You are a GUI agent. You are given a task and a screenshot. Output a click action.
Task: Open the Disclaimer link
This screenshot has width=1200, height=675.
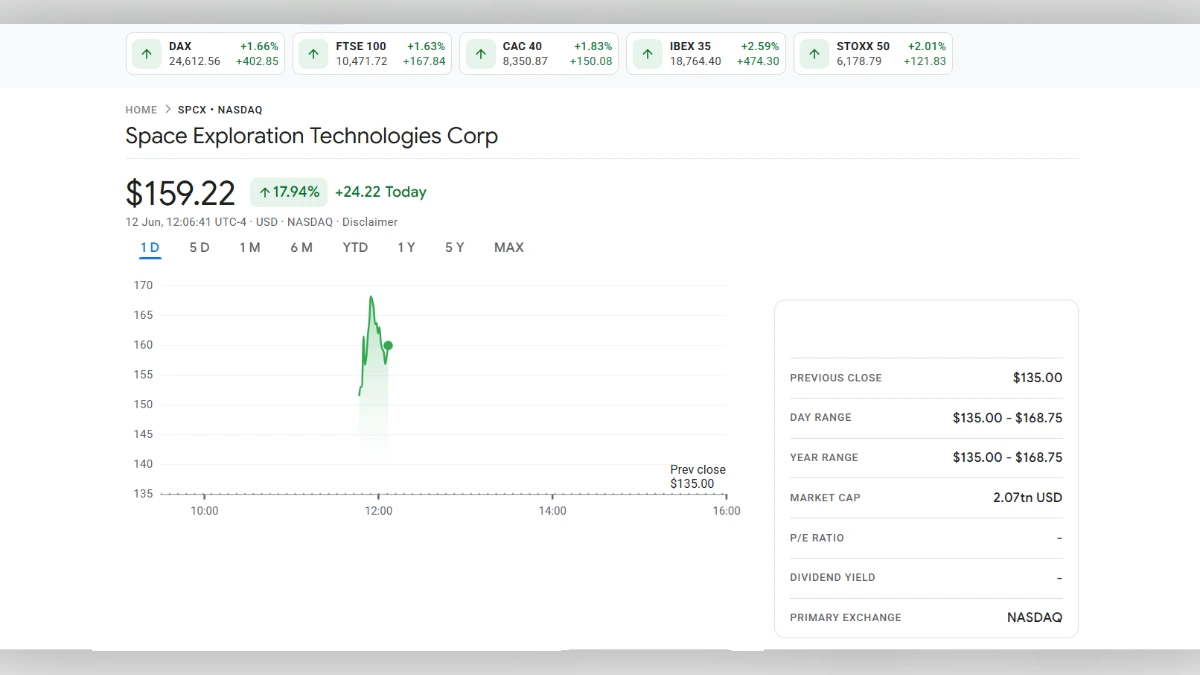pos(370,222)
